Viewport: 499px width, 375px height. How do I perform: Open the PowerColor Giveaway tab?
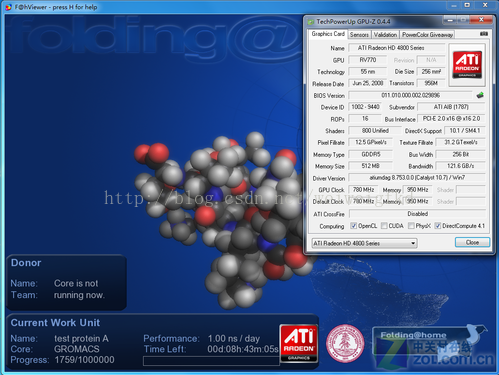427,35
